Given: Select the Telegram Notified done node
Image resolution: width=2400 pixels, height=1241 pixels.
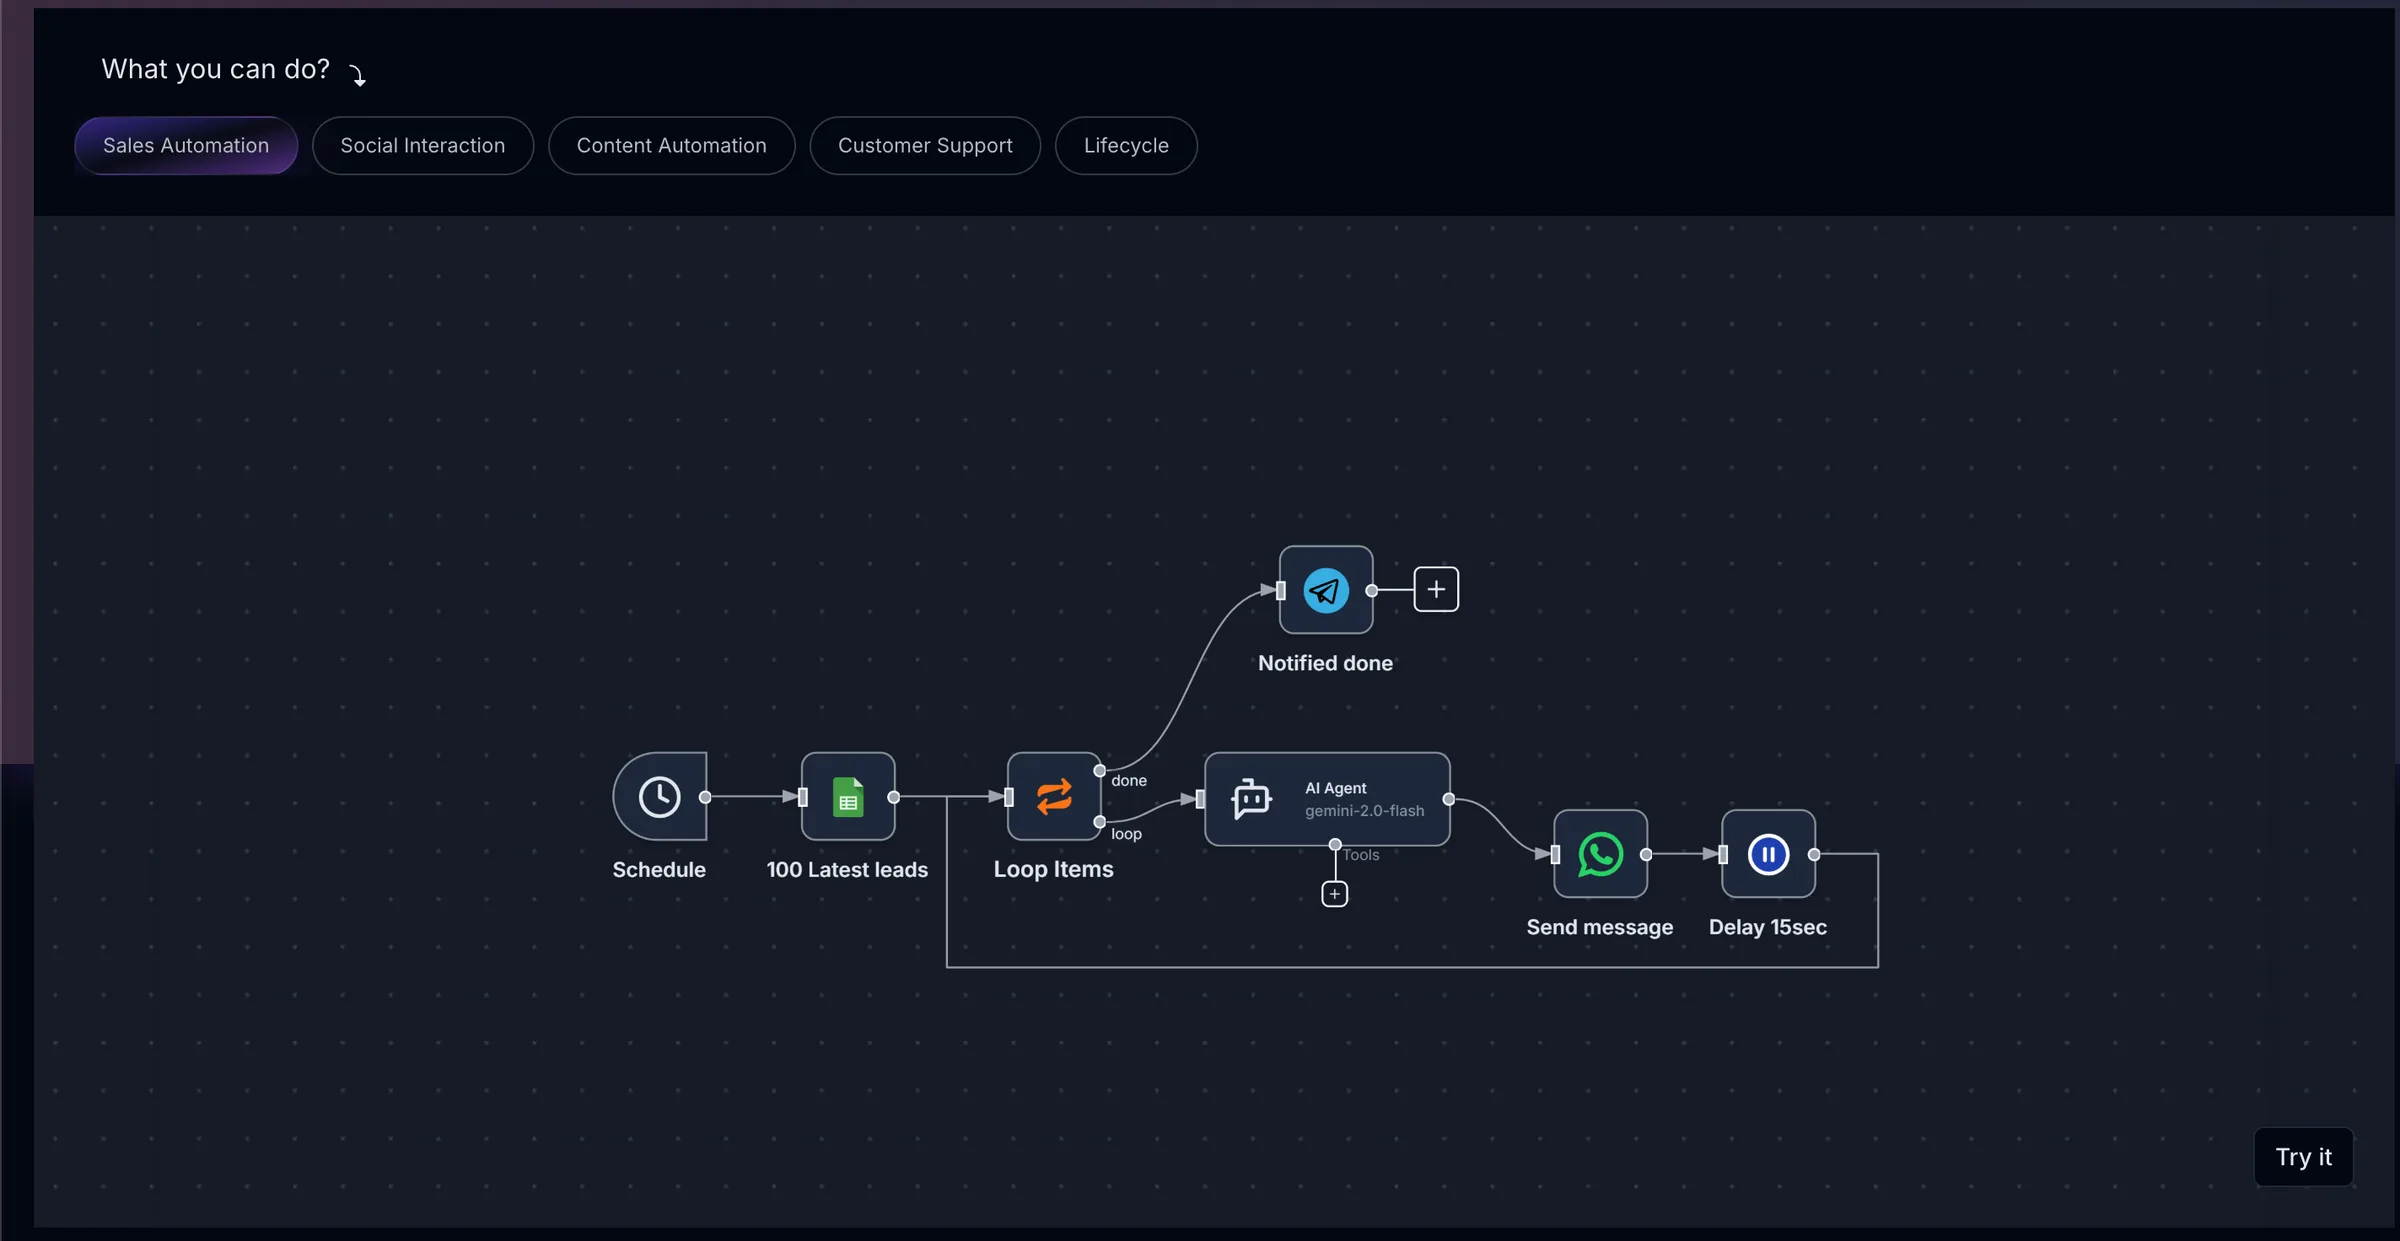Looking at the screenshot, I should coord(1326,590).
